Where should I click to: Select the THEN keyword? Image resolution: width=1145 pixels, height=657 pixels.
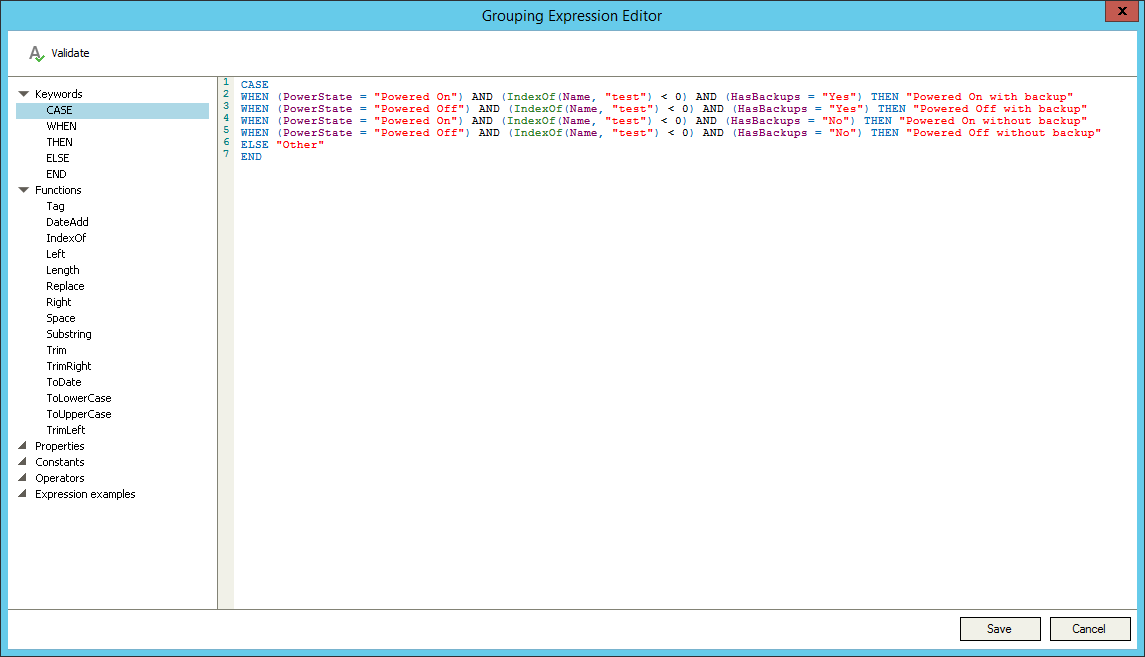click(x=60, y=142)
